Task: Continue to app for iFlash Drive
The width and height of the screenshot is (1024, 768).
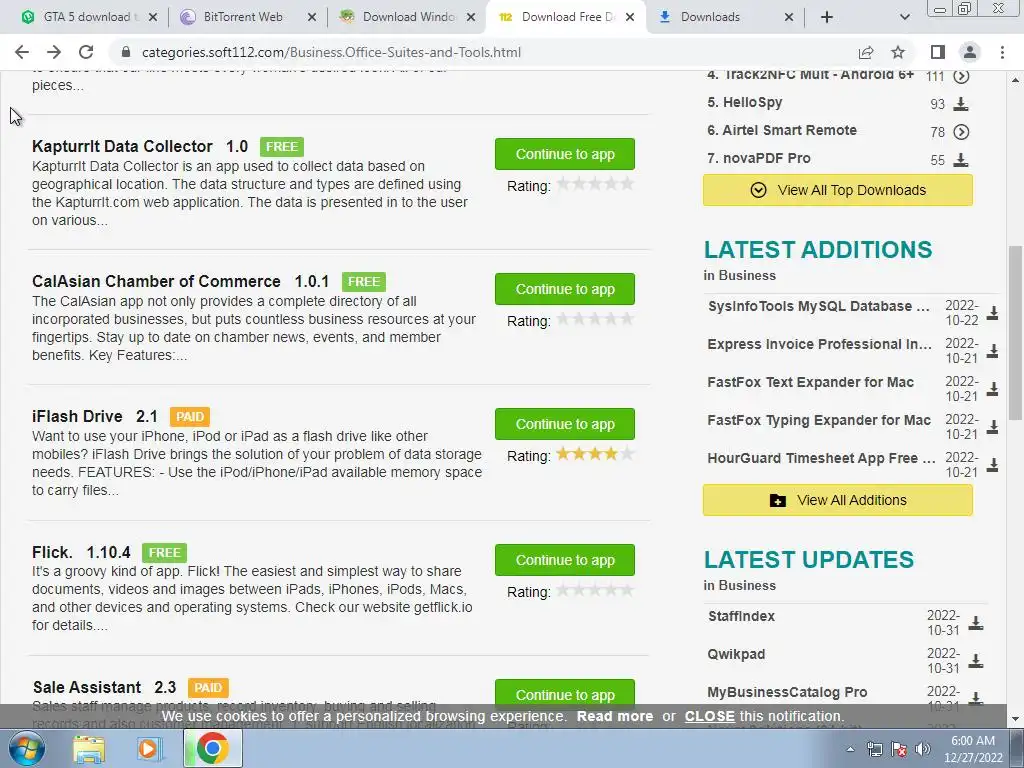Action: (565, 424)
